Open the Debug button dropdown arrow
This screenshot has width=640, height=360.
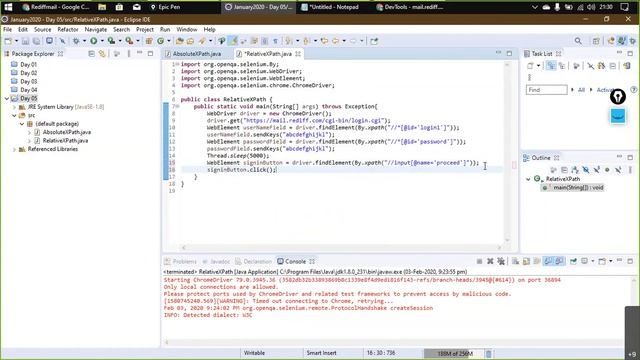click(x=84, y=41)
